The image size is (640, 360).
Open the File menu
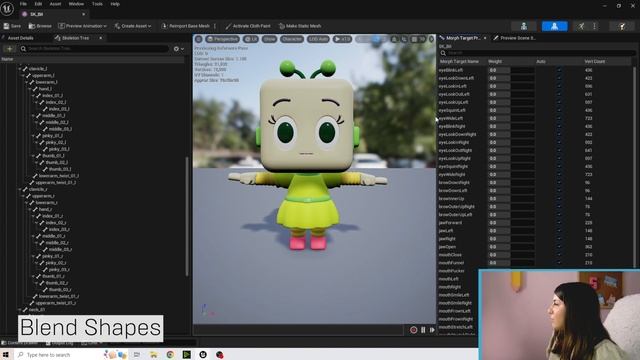(23, 4)
